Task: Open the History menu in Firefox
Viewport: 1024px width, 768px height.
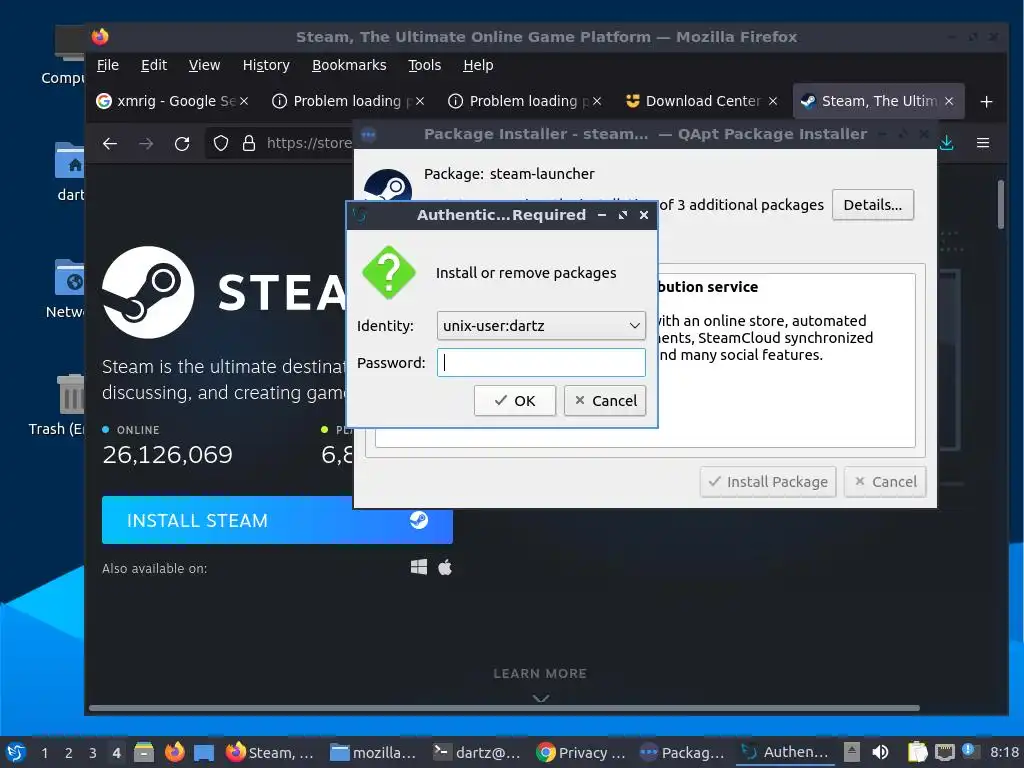Action: (x=266, y=65)
